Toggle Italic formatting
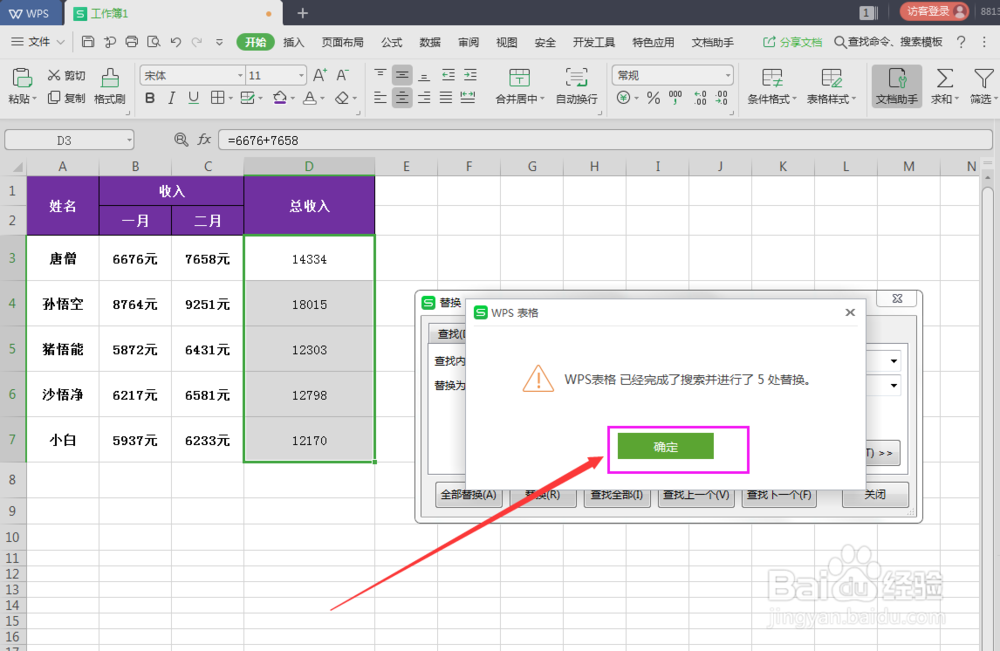The image size is (1000, 651). (171, 98)
